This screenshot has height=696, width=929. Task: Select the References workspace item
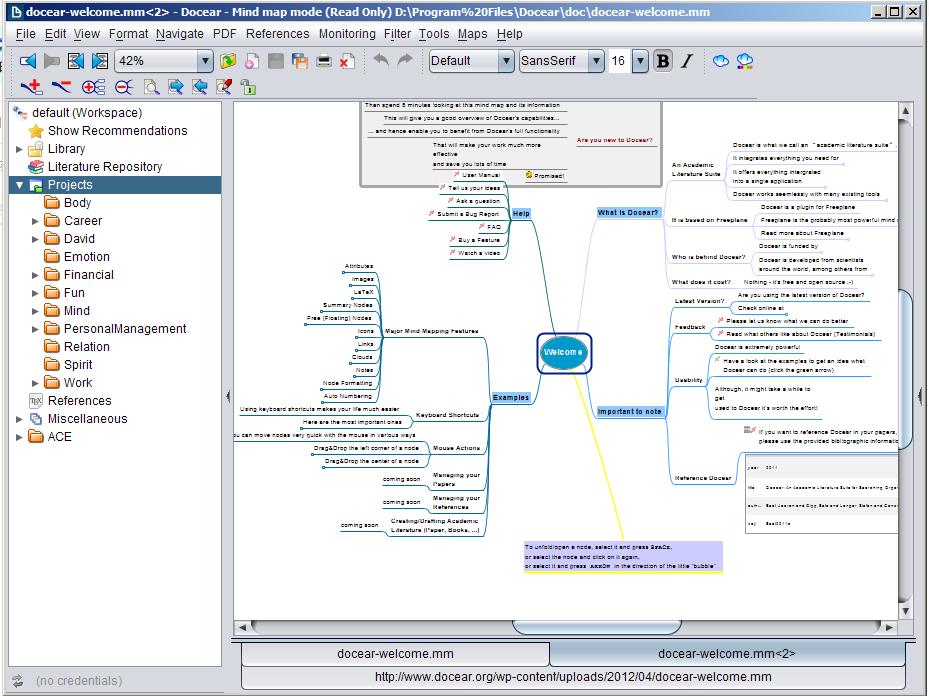(79, 401)
